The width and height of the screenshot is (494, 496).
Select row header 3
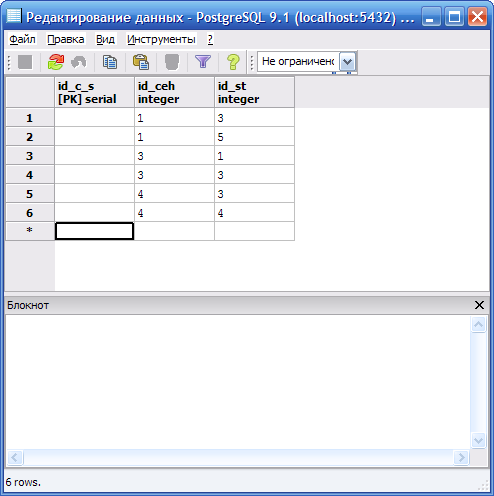[30, 156]
